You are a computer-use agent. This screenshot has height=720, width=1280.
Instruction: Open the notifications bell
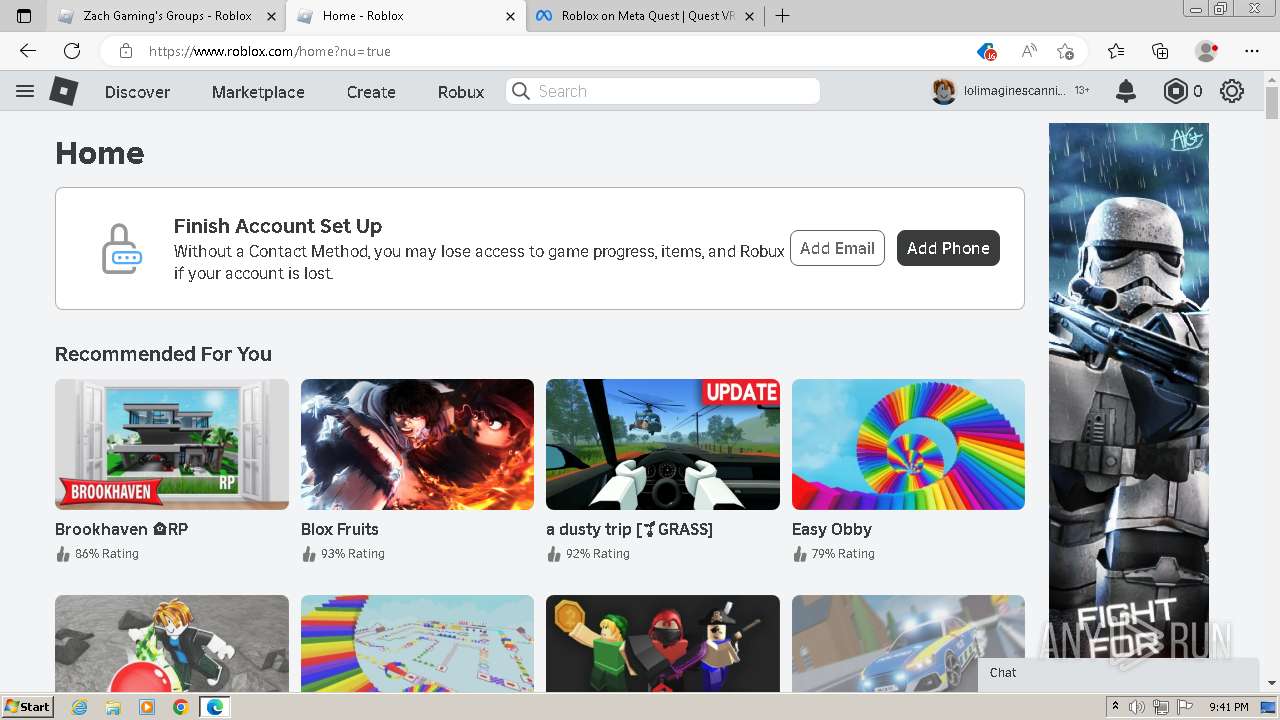click(1126, 91)
